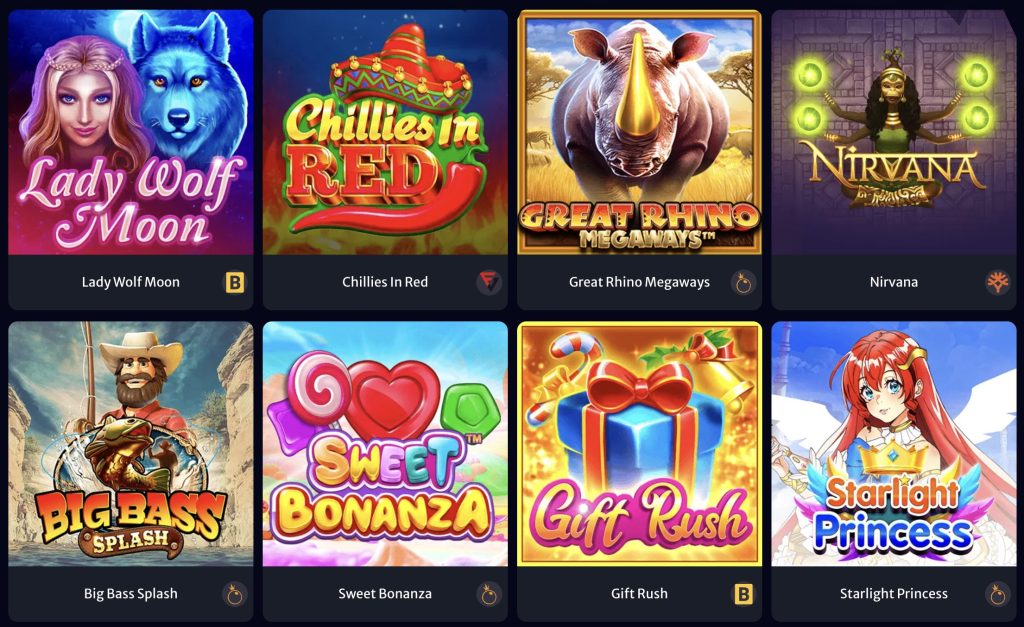
Task: Click the Great Rhino Megaways title label
Action: 639,282
